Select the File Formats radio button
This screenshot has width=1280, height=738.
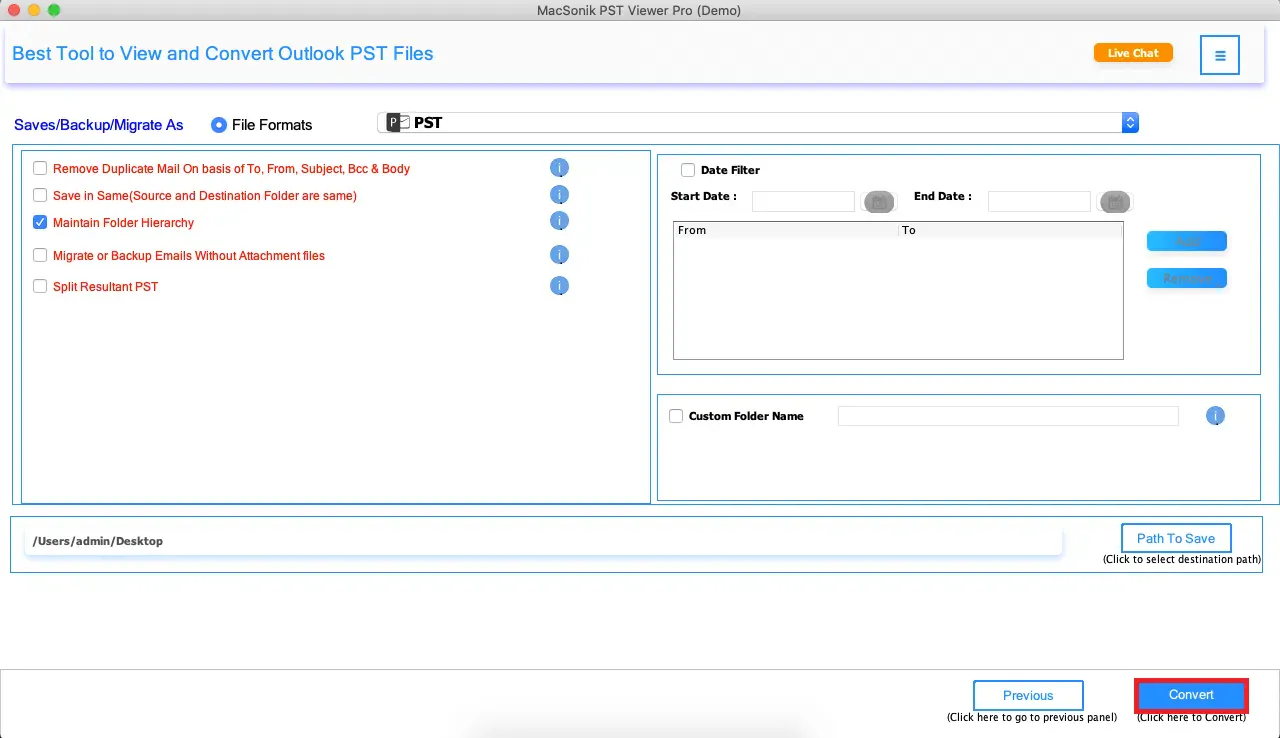(219, 125)
